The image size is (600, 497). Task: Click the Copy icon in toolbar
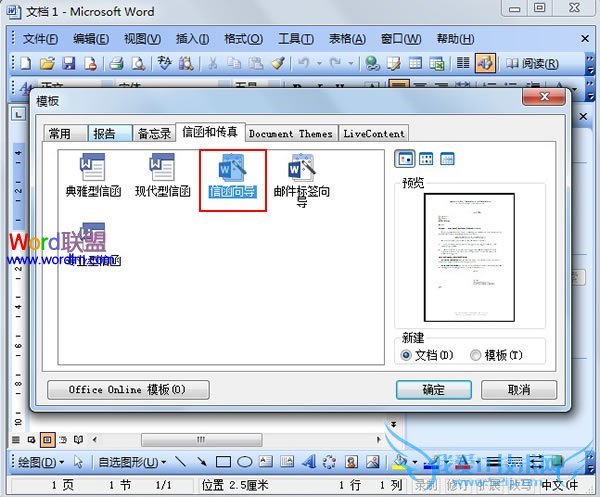pyautogui.click(x=234, y=63)
